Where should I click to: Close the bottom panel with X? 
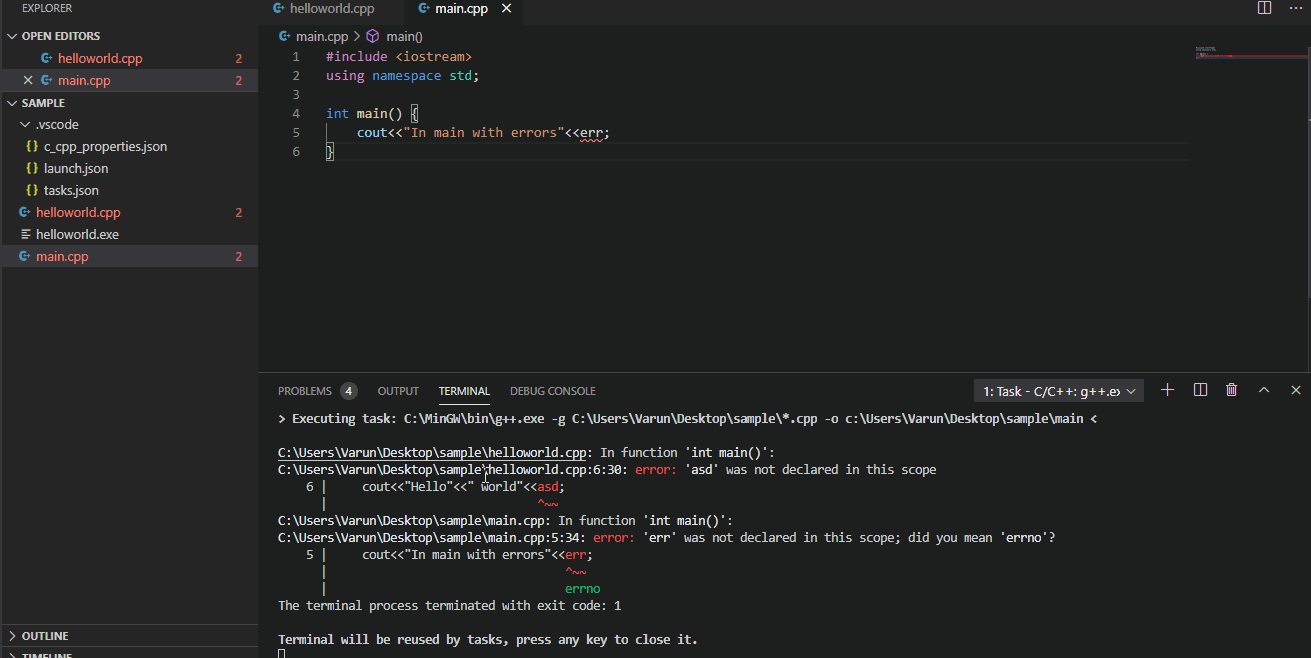coord(1296,390)
